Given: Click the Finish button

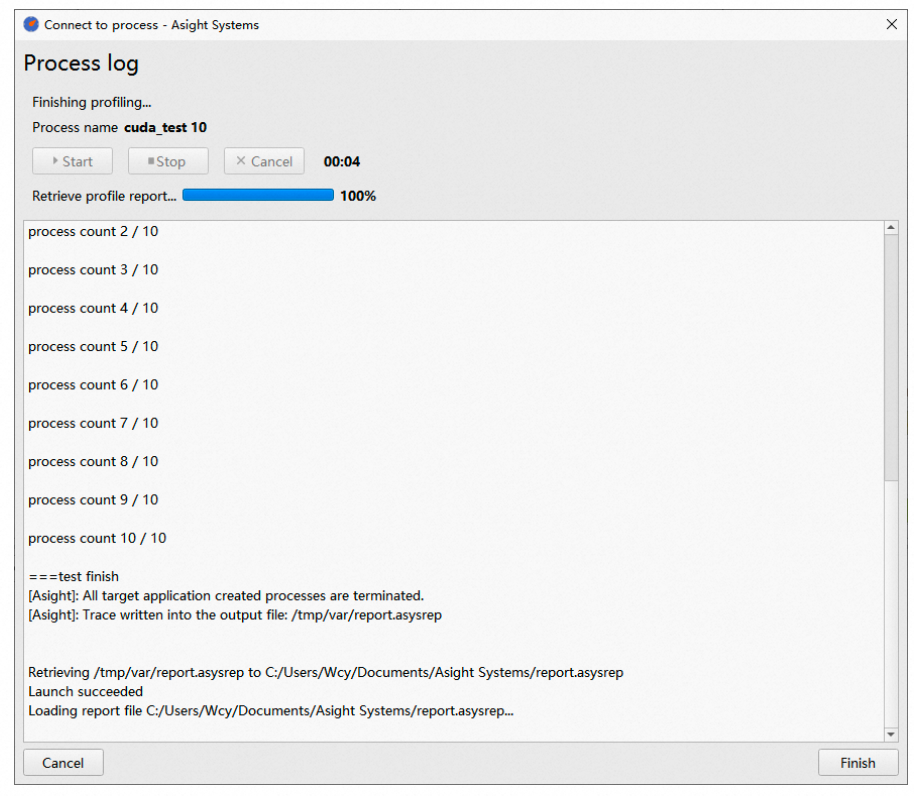Looking at the screenshot, I should pos(857,763).
